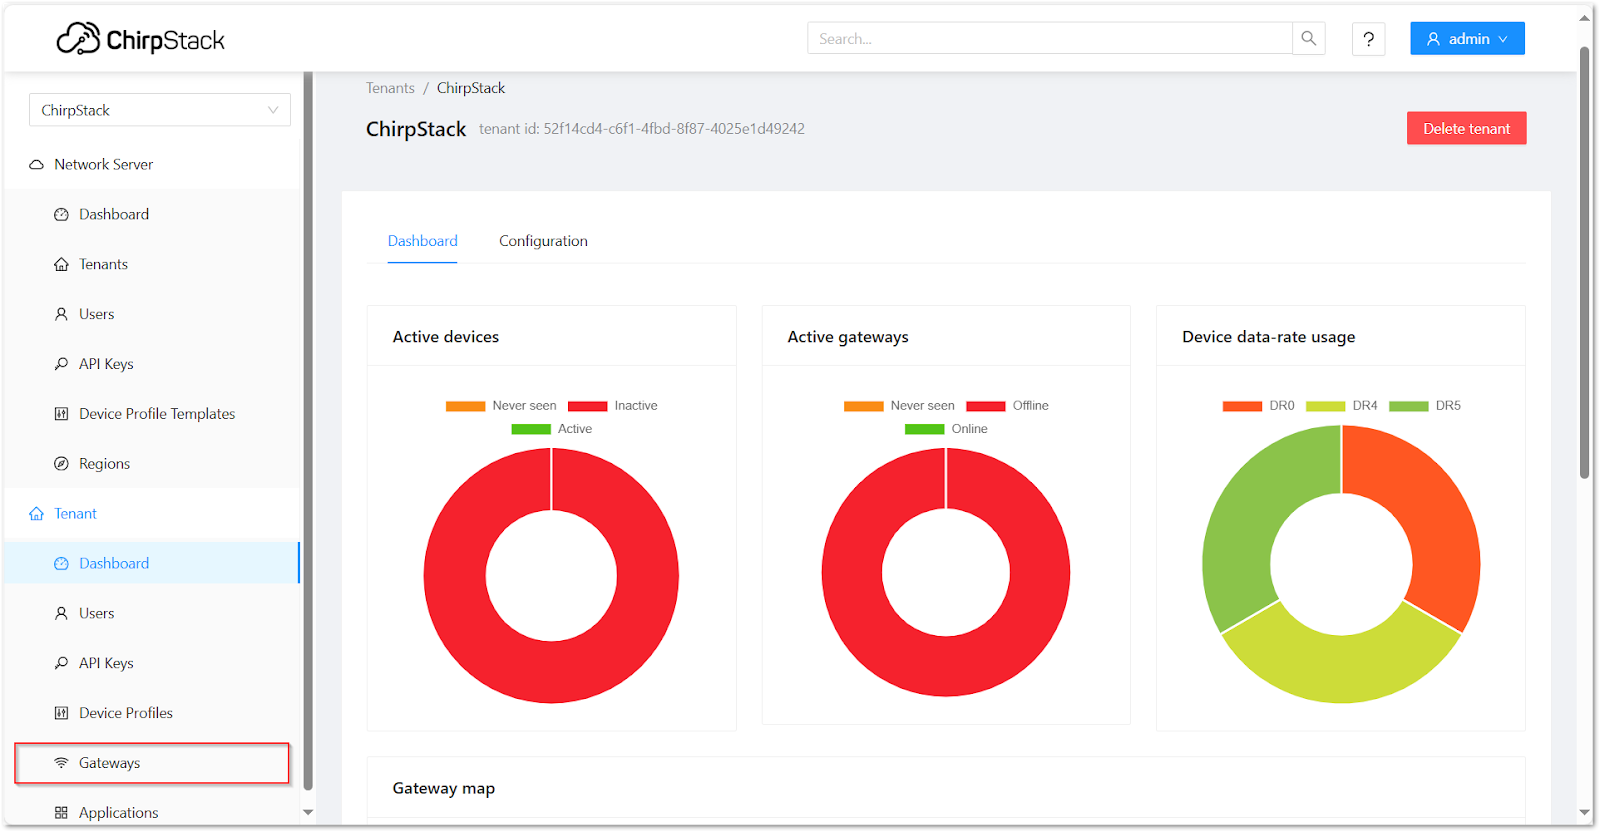
Task: Open the help question mark icon
Action: pyautogui.click(x=1368, y=39)
